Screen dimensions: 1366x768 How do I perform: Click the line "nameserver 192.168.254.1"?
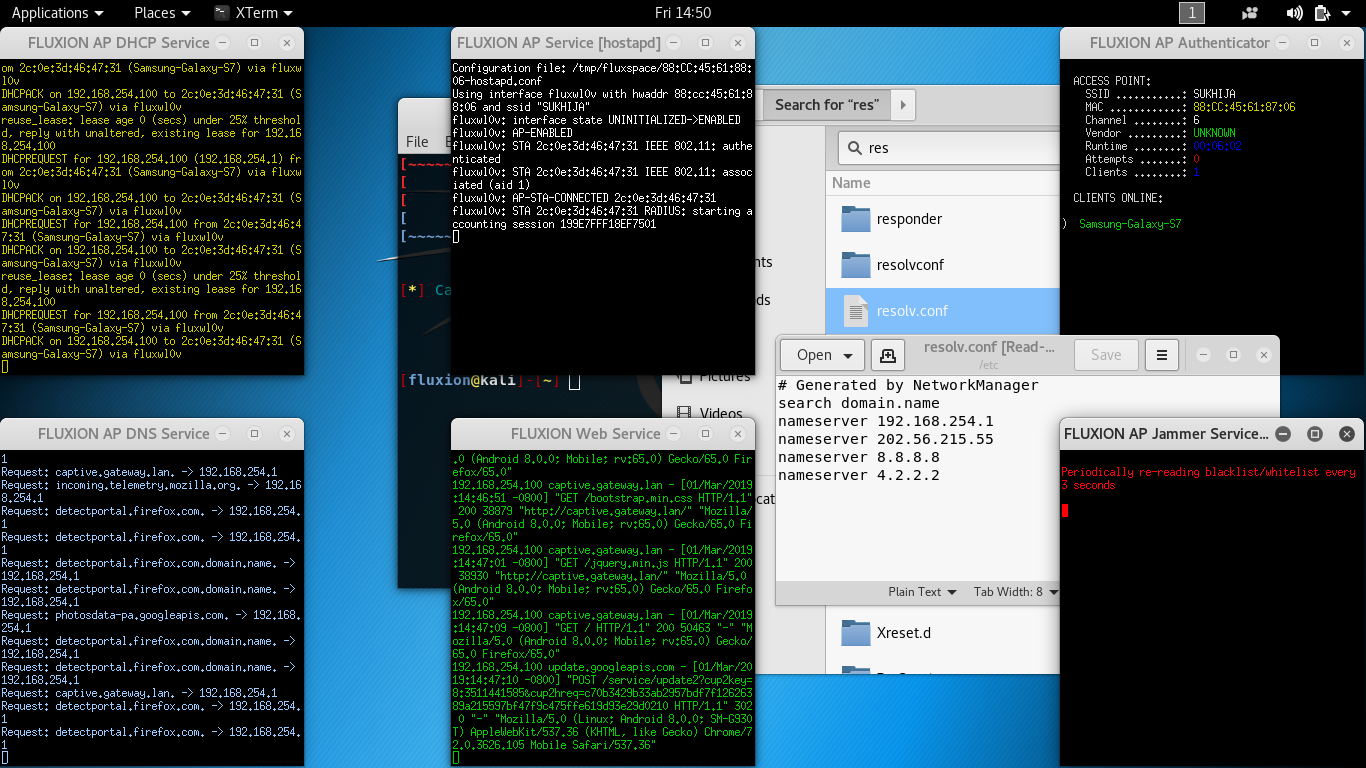(886, 421)
